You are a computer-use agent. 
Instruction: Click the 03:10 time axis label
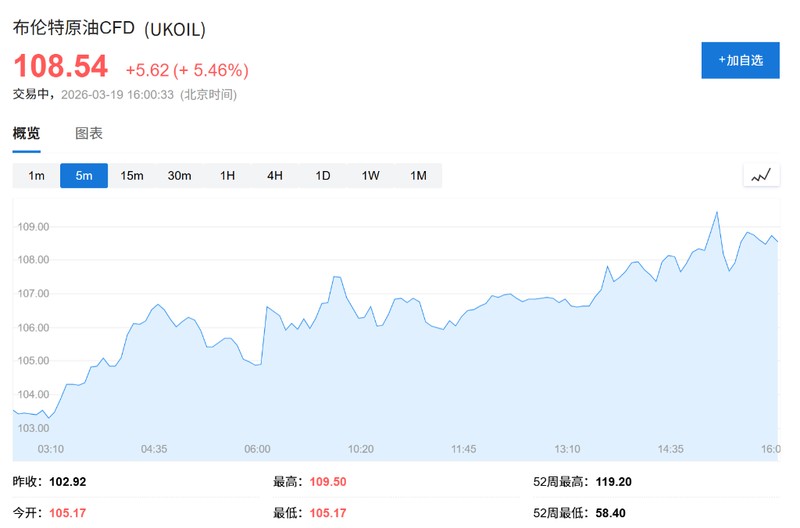point(50,449)
